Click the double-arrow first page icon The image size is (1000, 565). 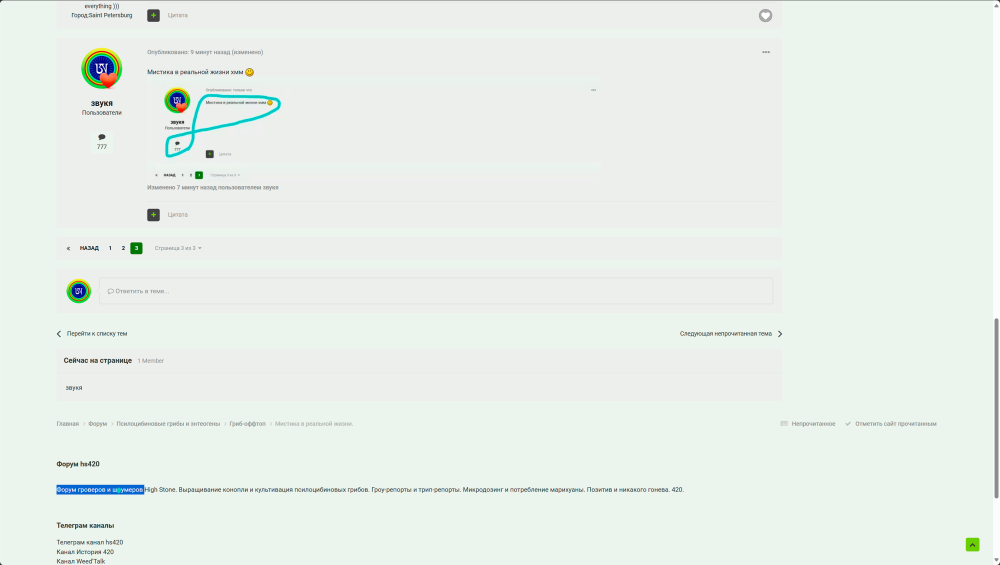point(68,248)
